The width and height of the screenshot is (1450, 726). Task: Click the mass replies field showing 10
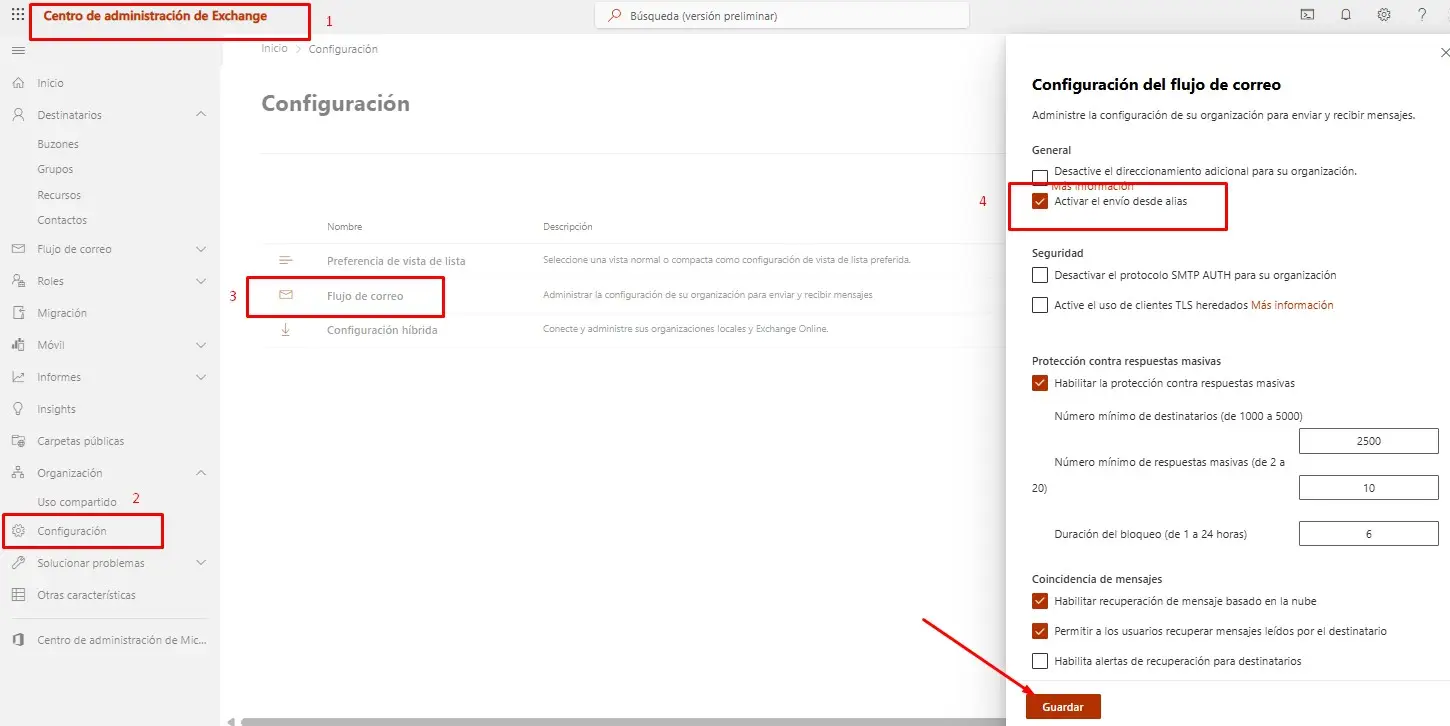point(1368,488)
